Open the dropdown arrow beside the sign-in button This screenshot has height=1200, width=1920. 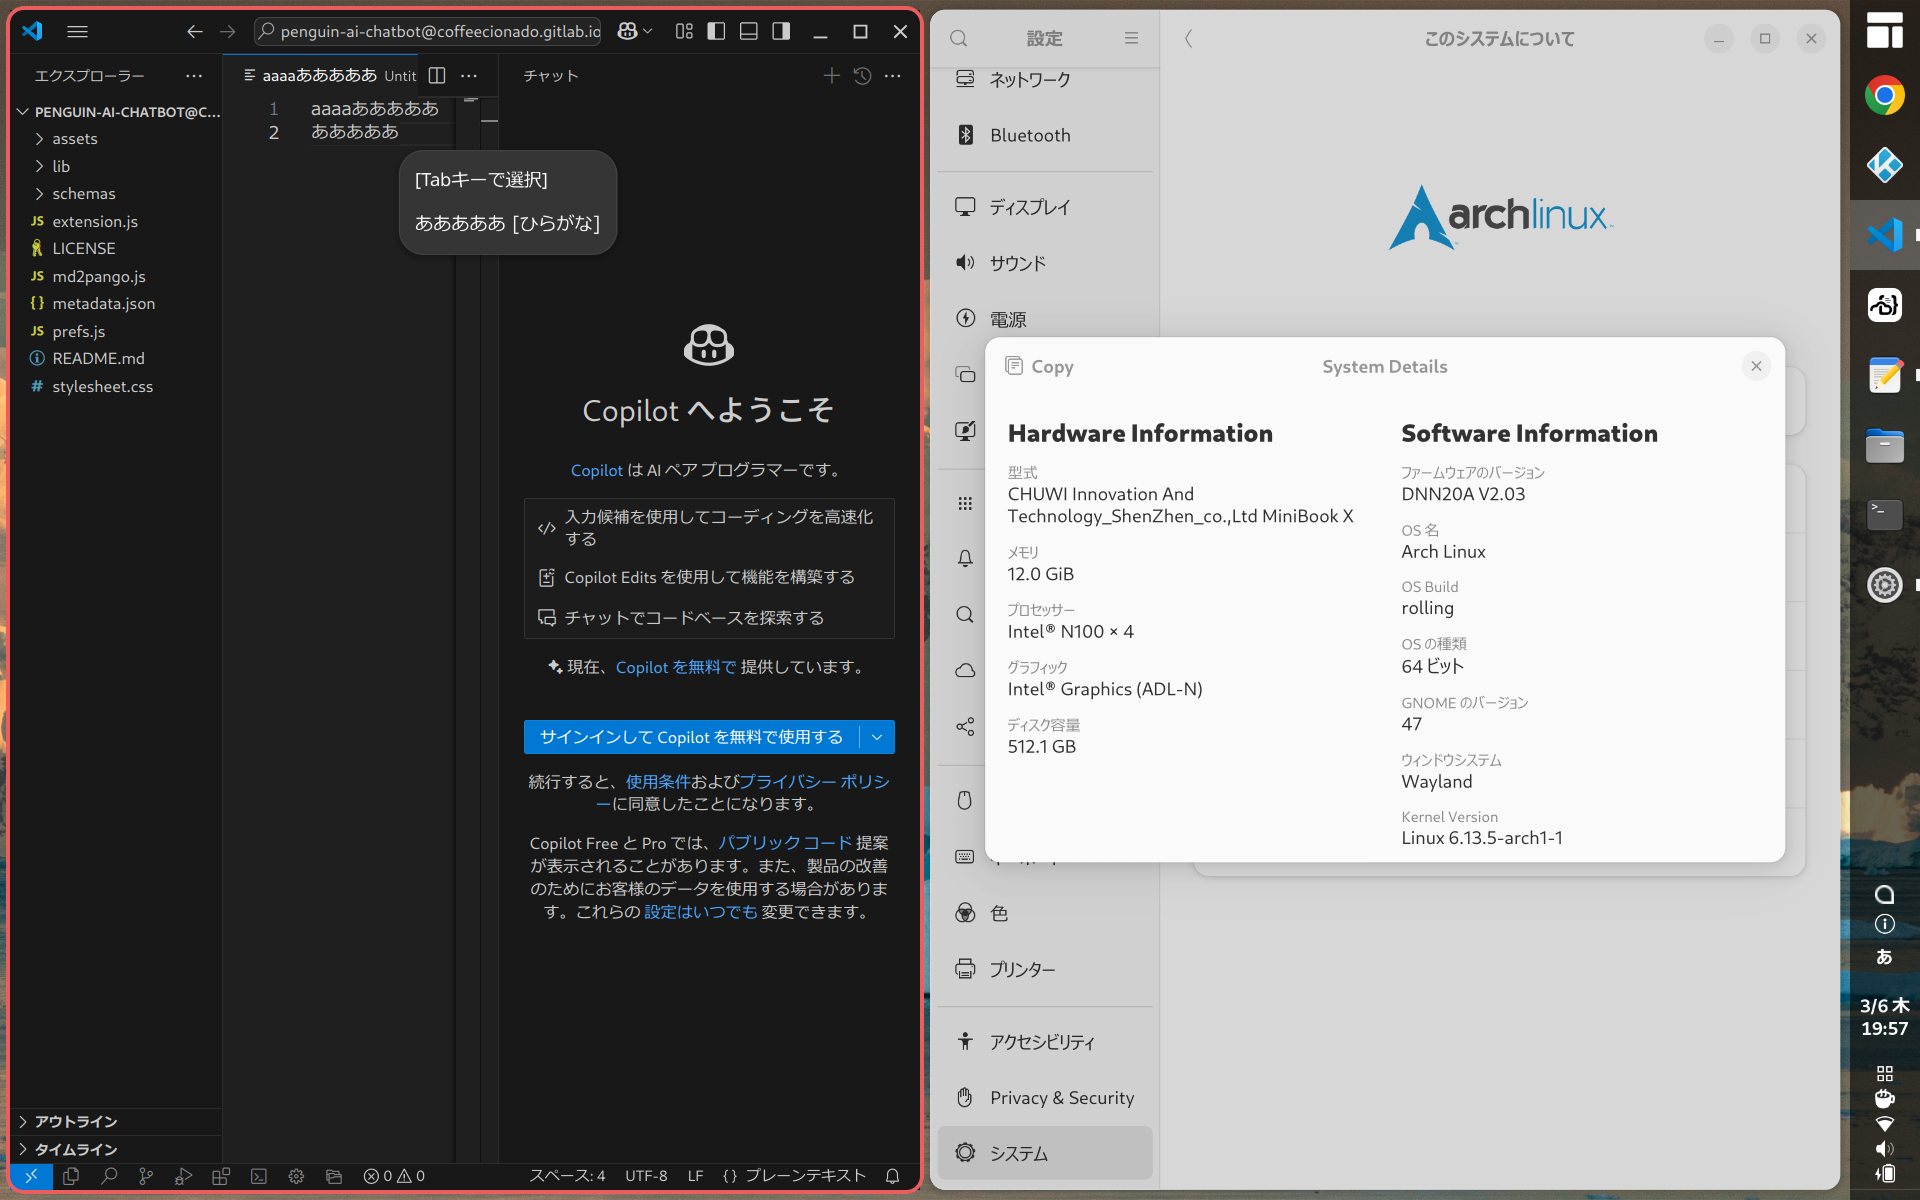[x=877, y=737]
